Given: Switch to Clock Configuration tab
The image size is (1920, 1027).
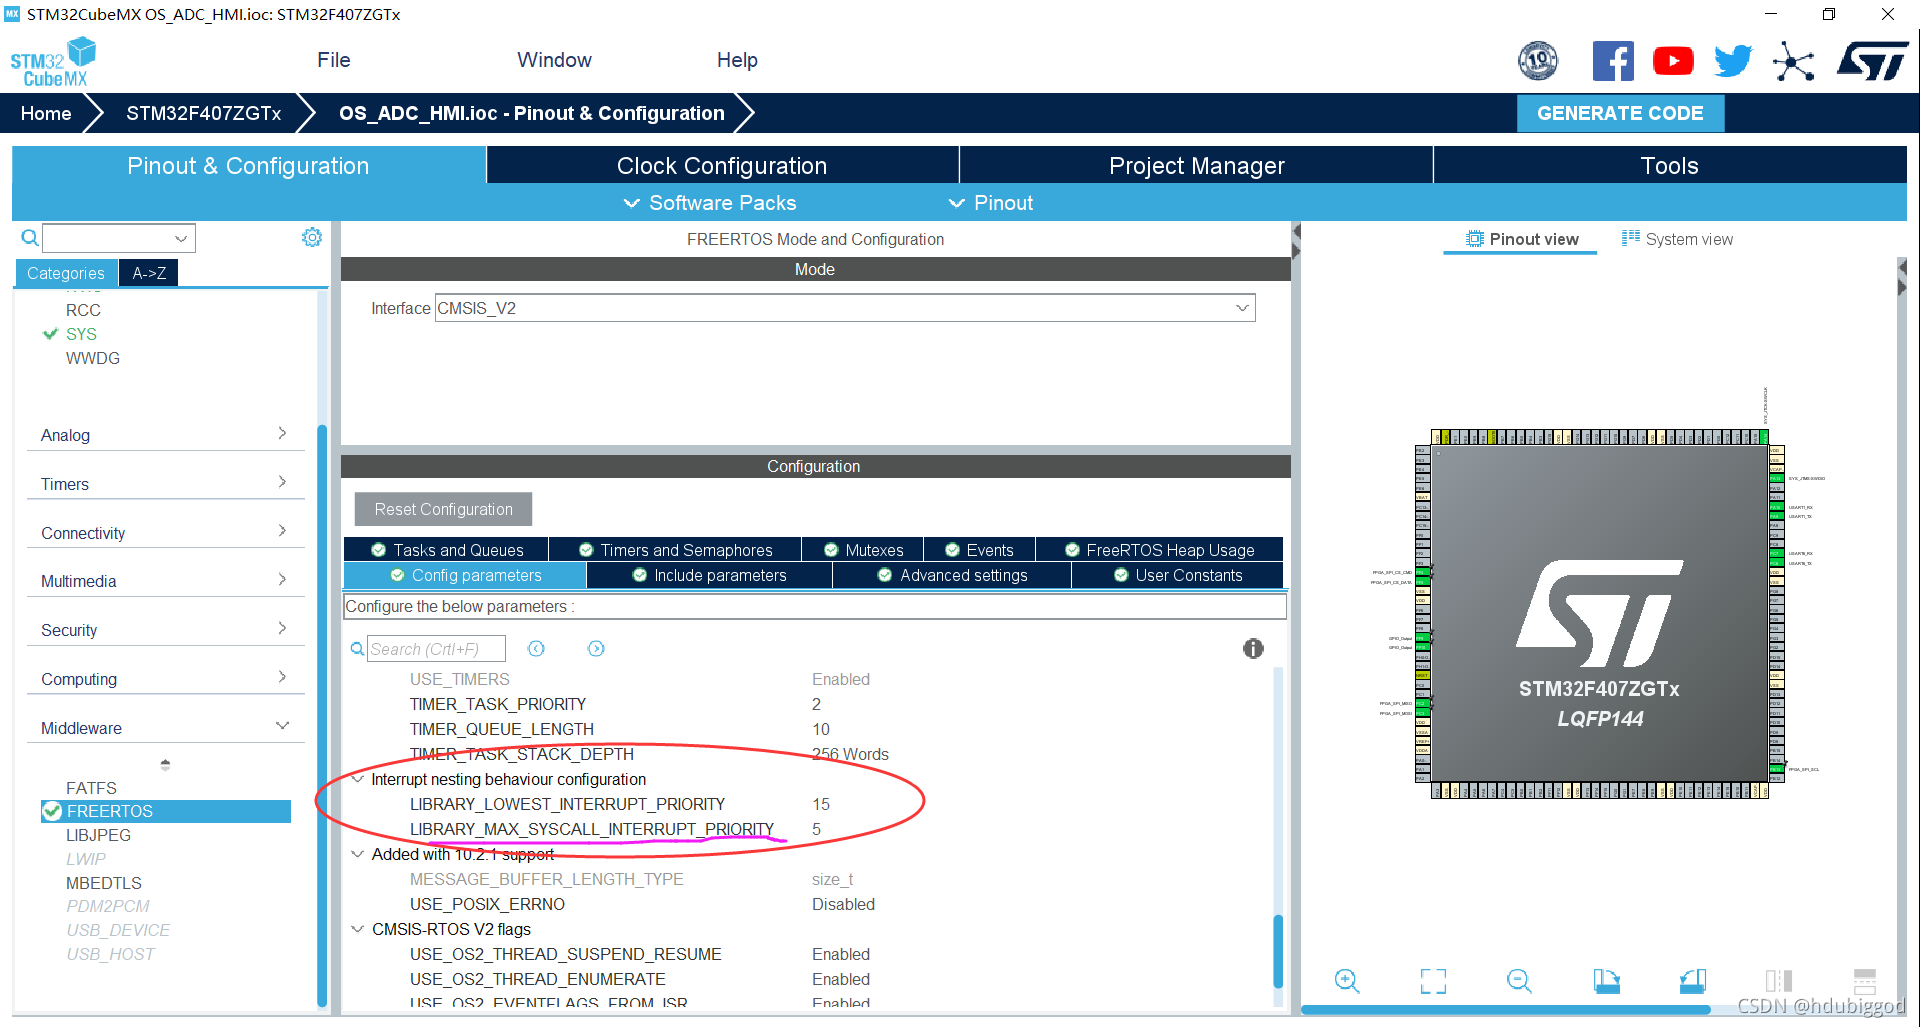Looking at the screenshot, I should [722, 166].
